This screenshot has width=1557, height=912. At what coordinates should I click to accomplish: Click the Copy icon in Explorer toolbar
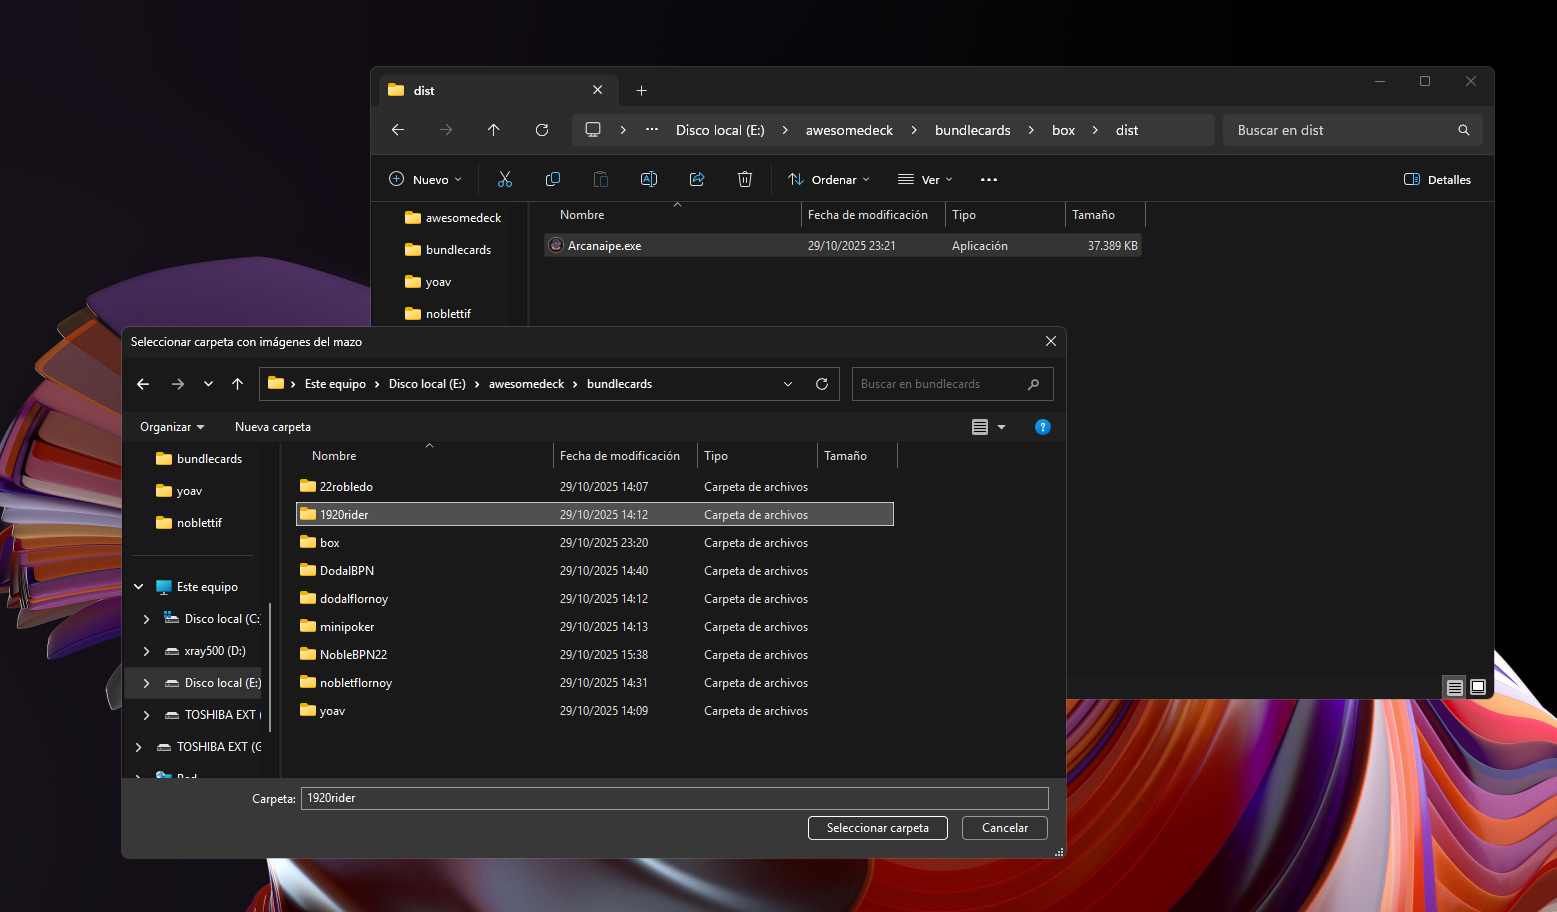coord(553,180)
